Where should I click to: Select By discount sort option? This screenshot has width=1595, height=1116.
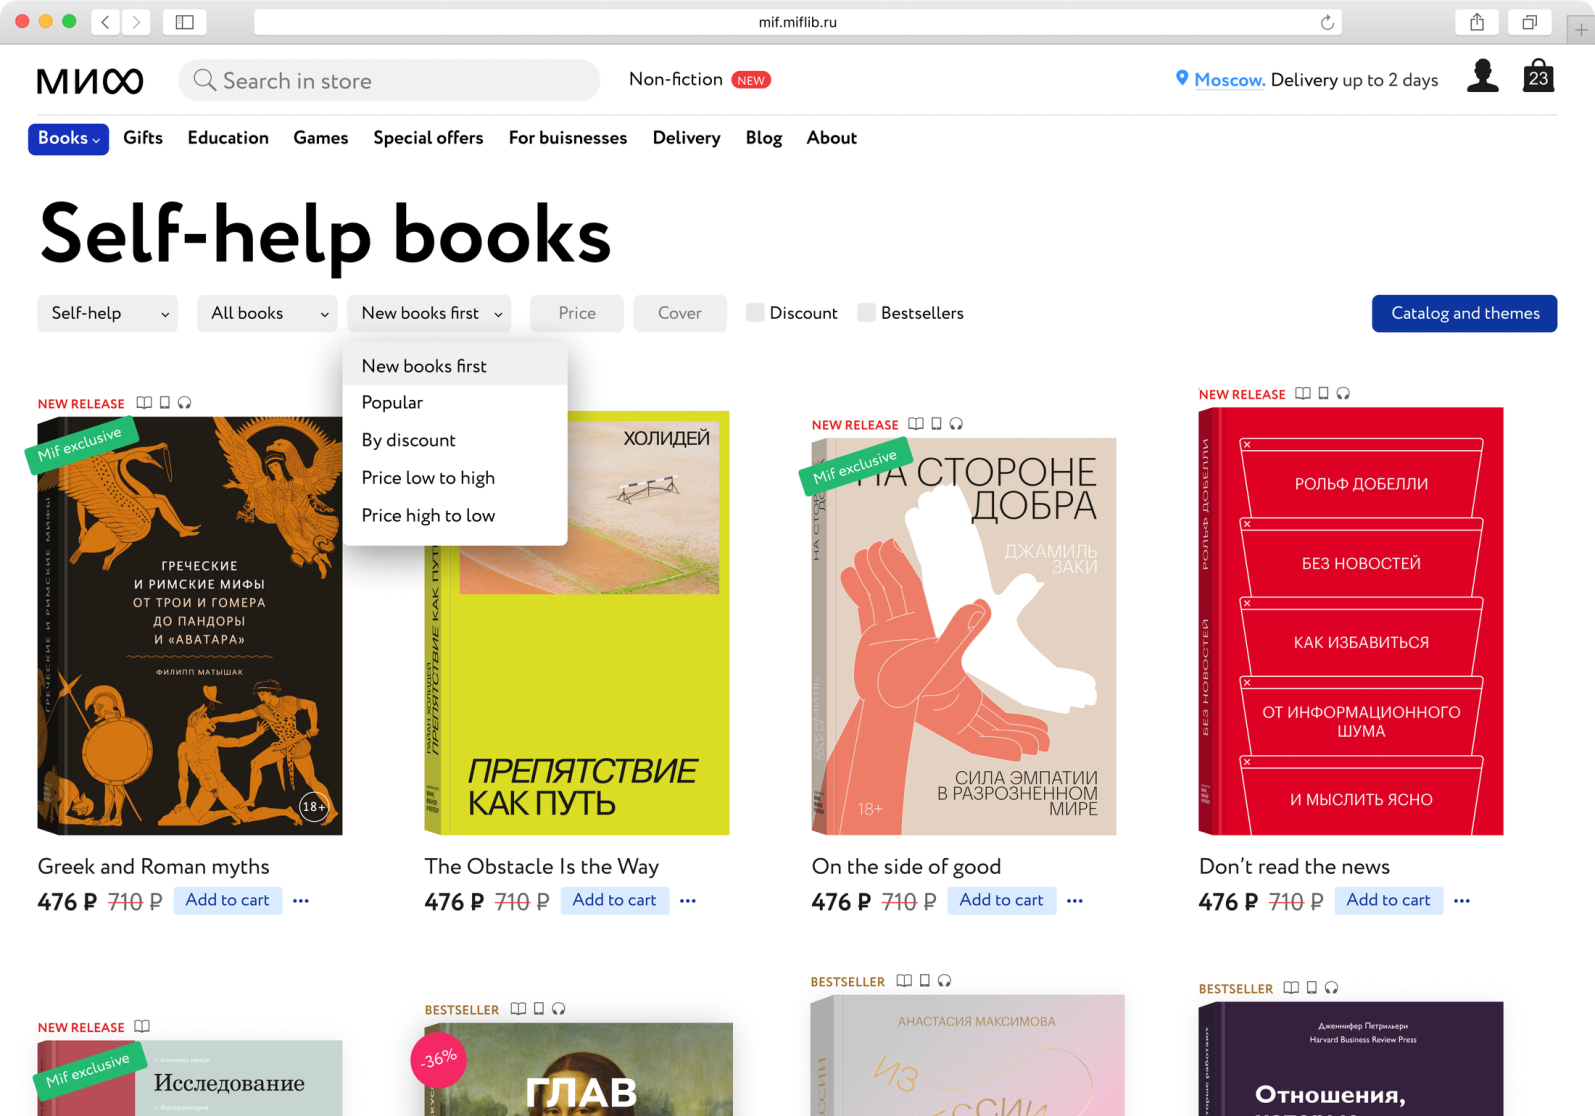coord(455,440)
